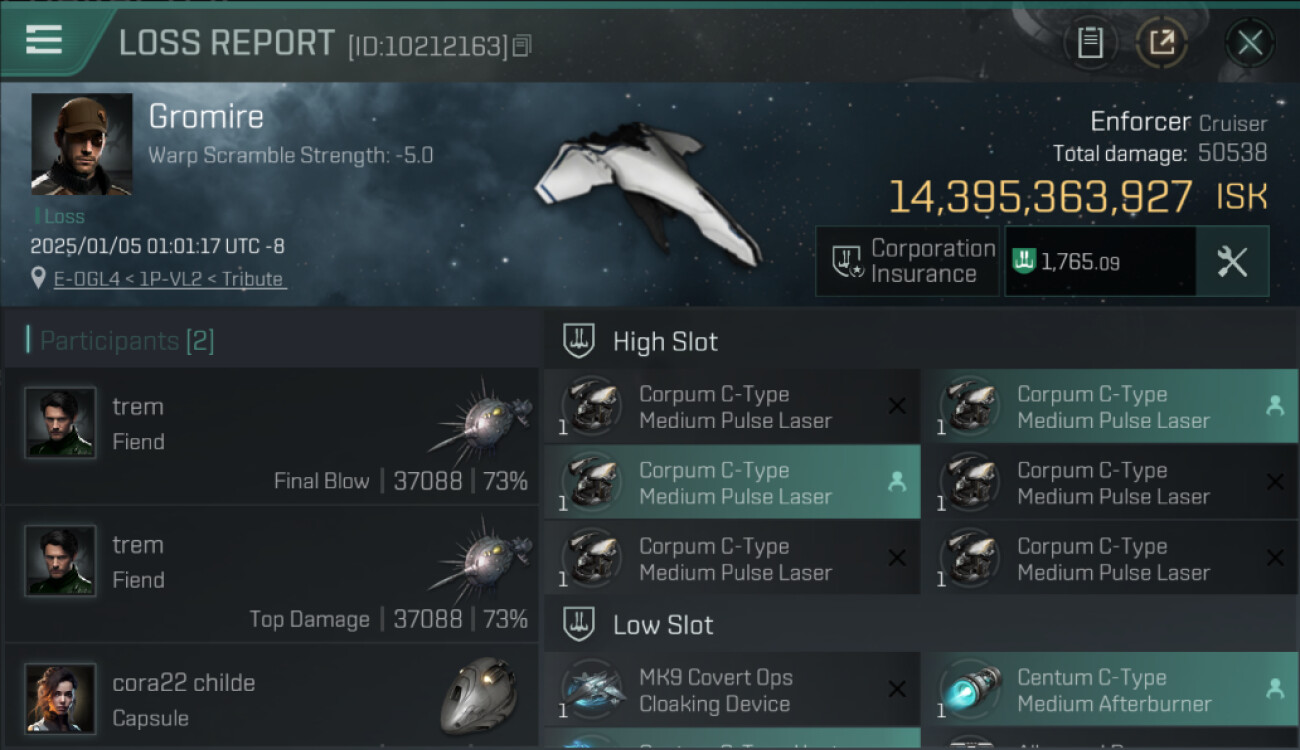Open Corporation Insurance button
1300x750 pixels.
point(907,261)
